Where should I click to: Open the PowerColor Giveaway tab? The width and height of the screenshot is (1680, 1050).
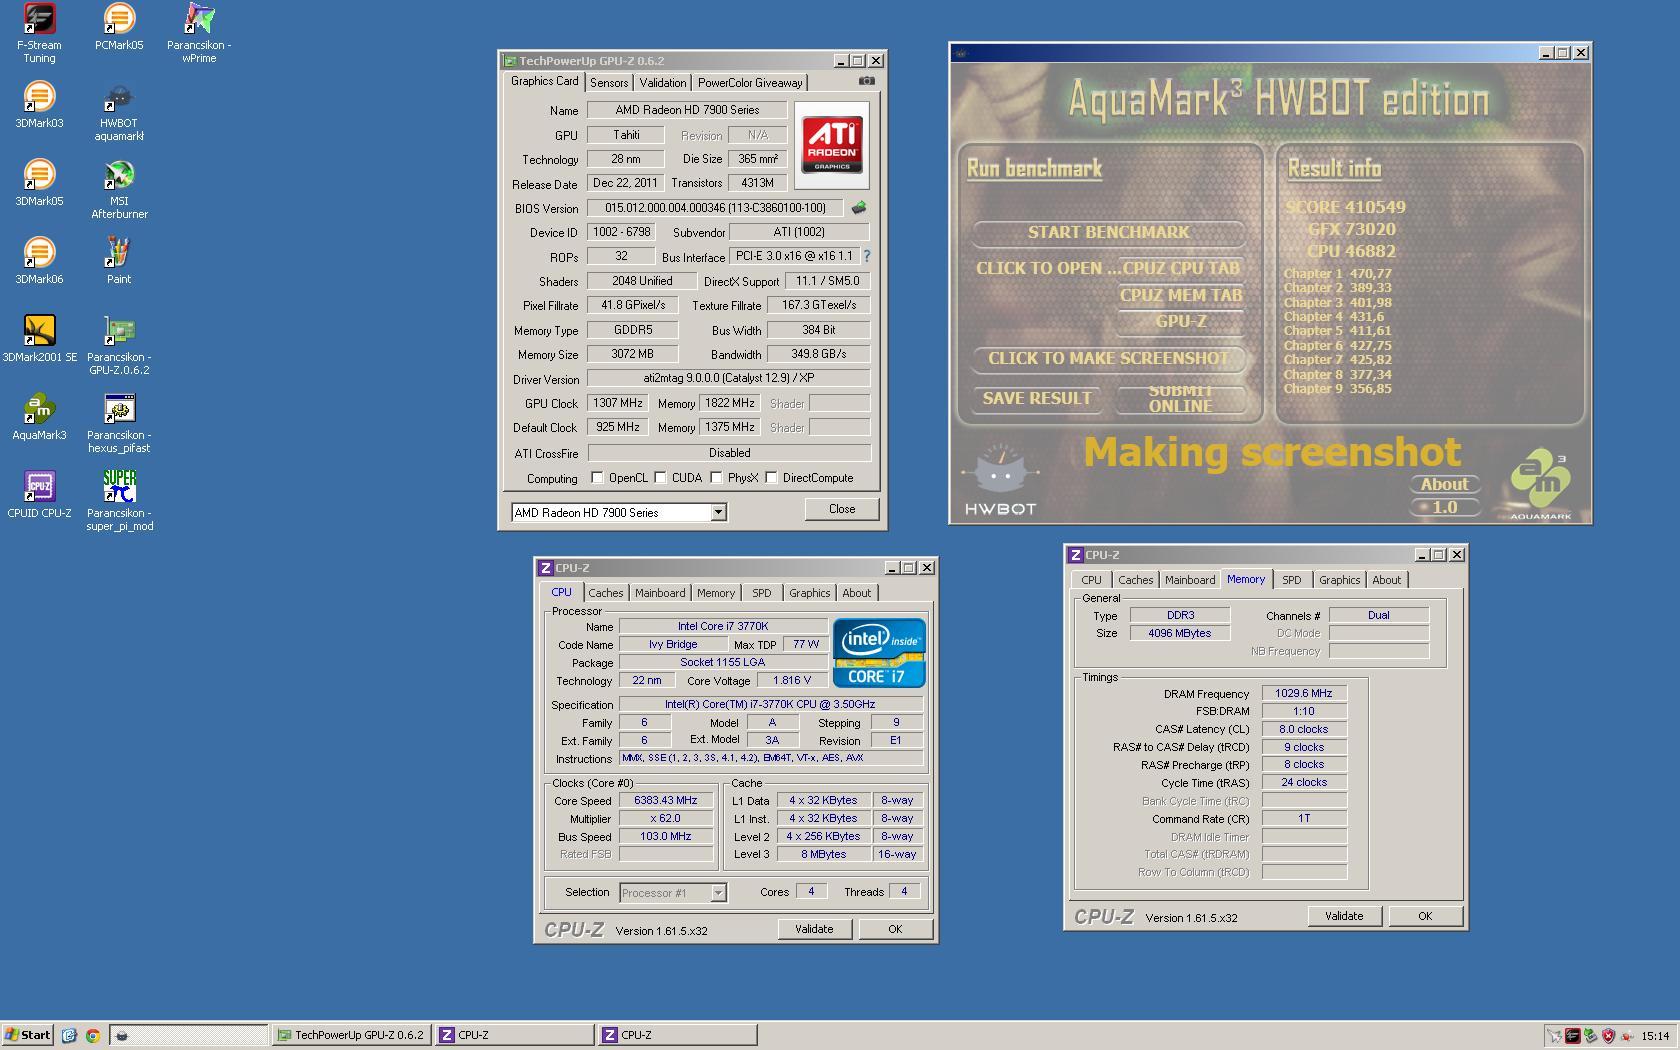(x=750, y=83)
